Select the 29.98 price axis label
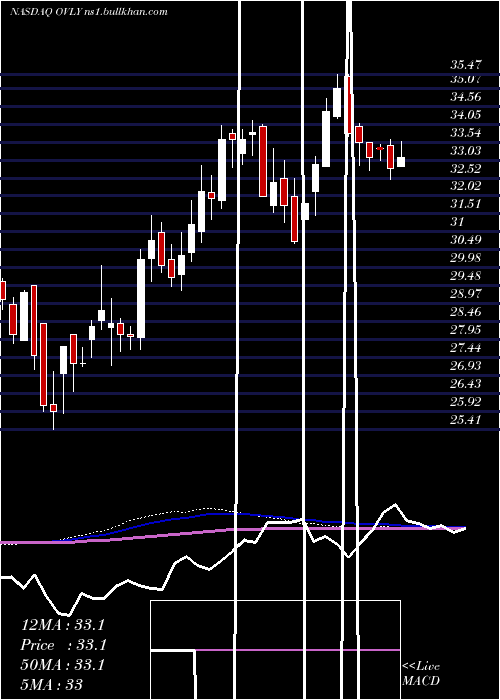 pyautogui.click(x=466, y=258)
